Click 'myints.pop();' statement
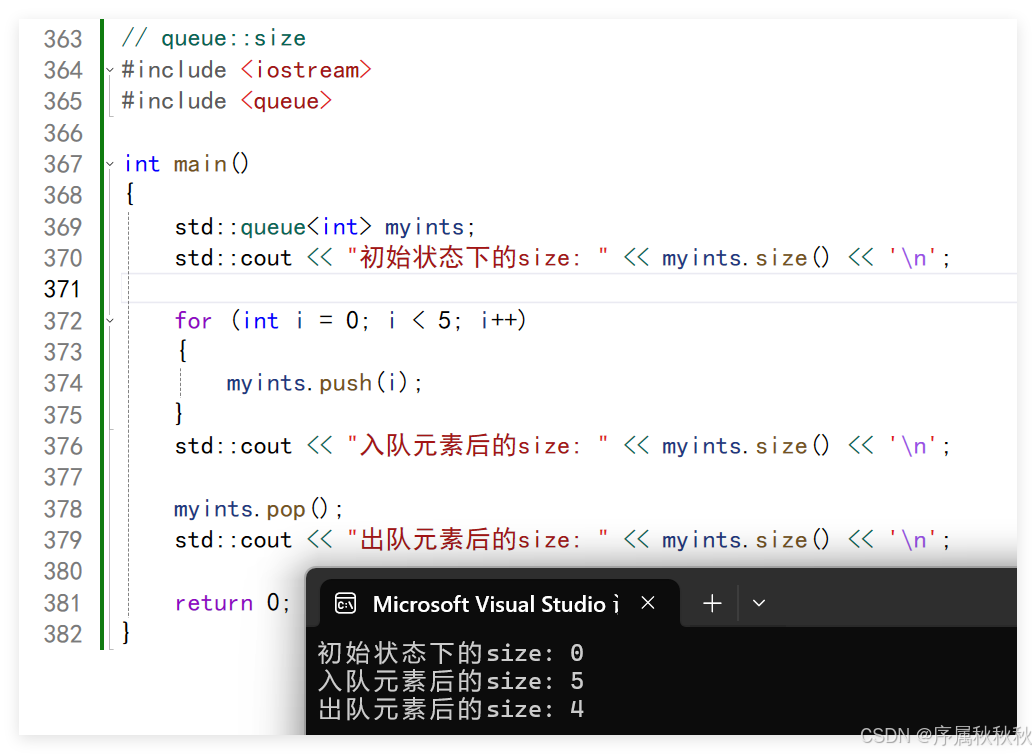Image resolution: width=1036 pixels, height=754 pixels. pyautogui.click(x=258, y=509)
